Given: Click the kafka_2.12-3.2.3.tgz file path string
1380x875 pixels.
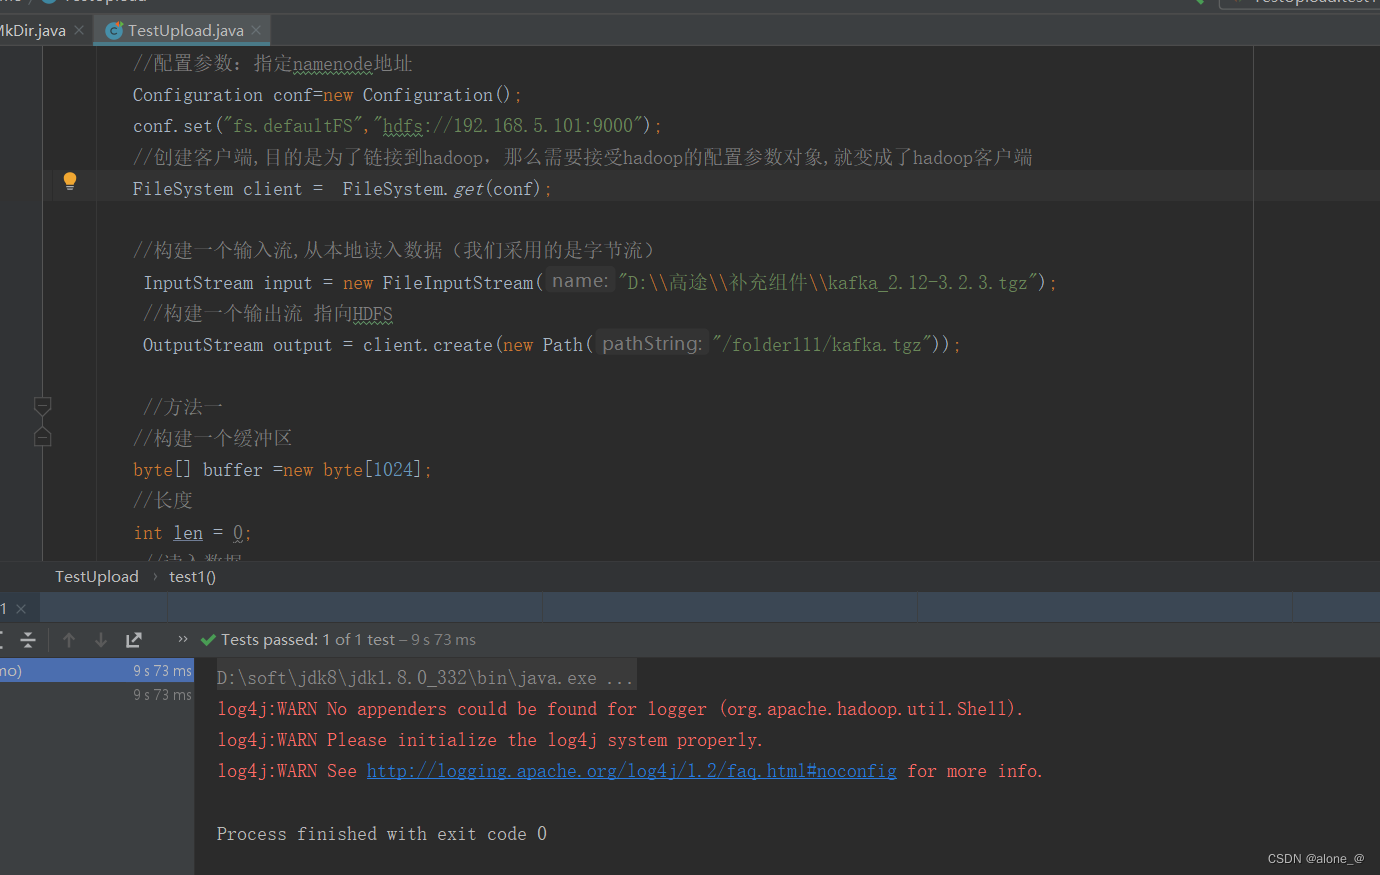Looking at the screenshot, I should (x=827, y=283).
